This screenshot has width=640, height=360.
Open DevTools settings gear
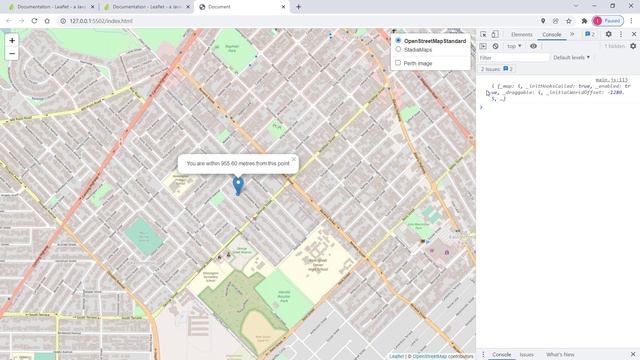point(609,34)
